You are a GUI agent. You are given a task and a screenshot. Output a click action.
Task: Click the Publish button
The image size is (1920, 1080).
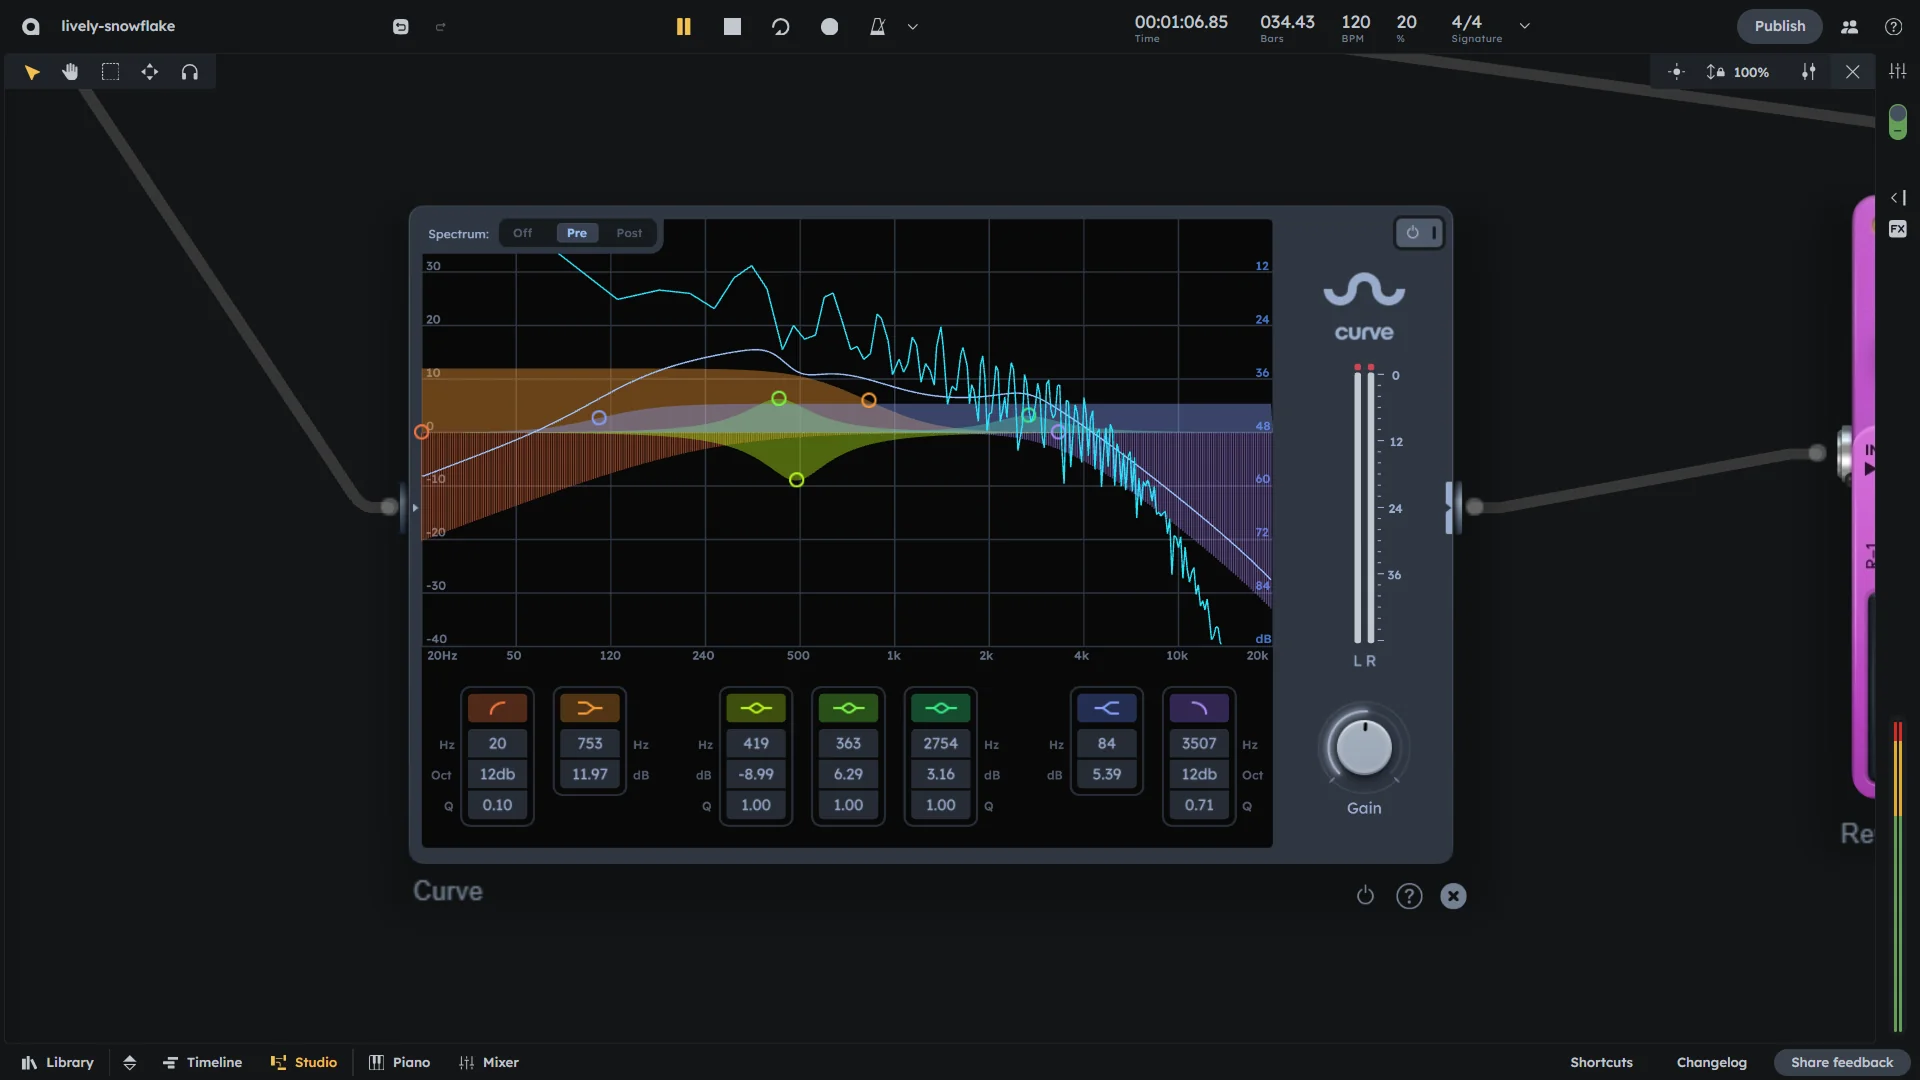[x=1779, y=25]
